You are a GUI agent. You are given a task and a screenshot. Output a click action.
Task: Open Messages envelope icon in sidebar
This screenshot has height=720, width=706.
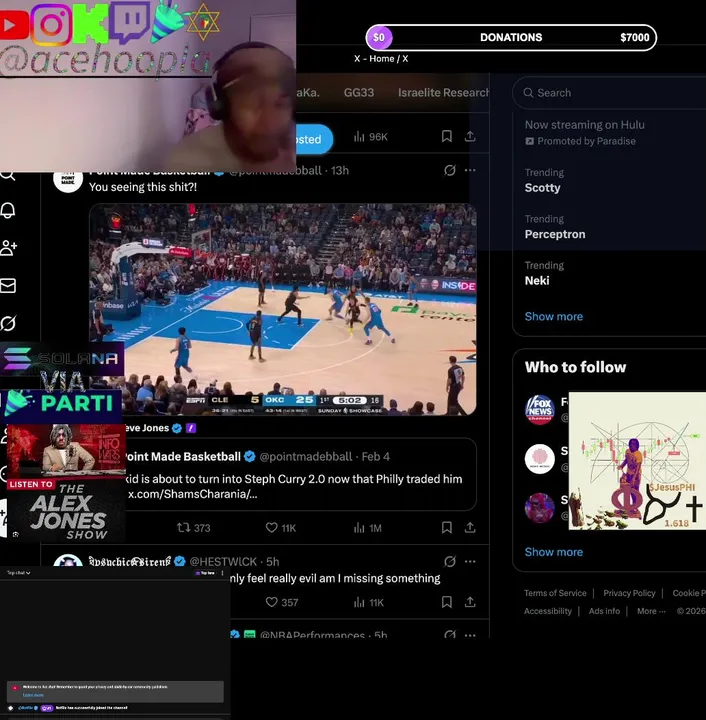[x=8, y=286]
